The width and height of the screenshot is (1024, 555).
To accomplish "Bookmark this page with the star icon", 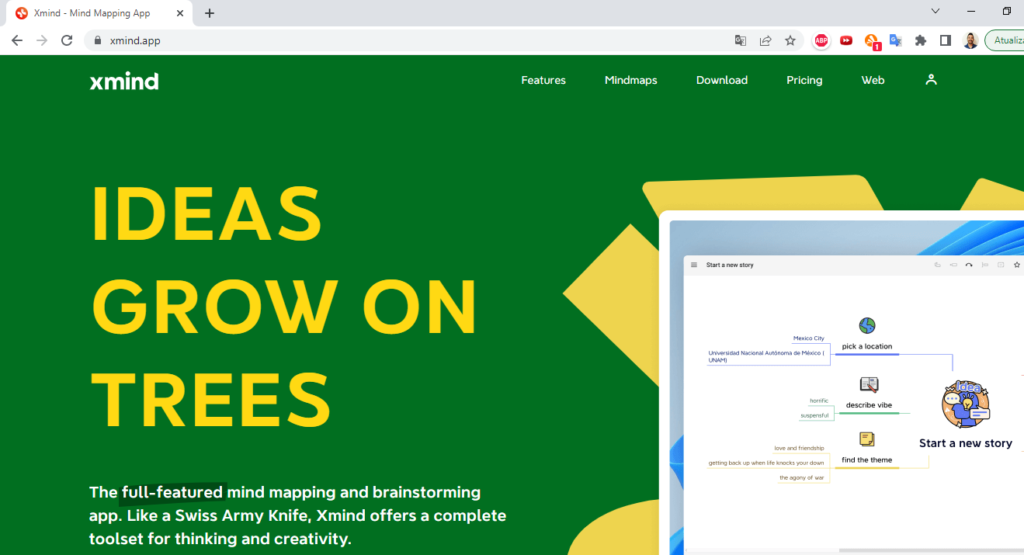I will (x=790, y=40).
